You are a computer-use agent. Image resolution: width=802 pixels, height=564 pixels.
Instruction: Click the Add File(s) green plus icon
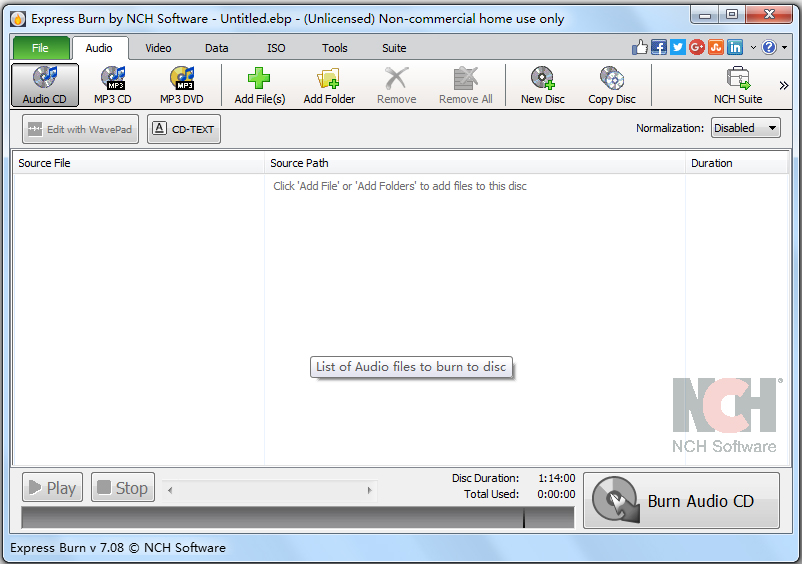[x=259, y=79]
